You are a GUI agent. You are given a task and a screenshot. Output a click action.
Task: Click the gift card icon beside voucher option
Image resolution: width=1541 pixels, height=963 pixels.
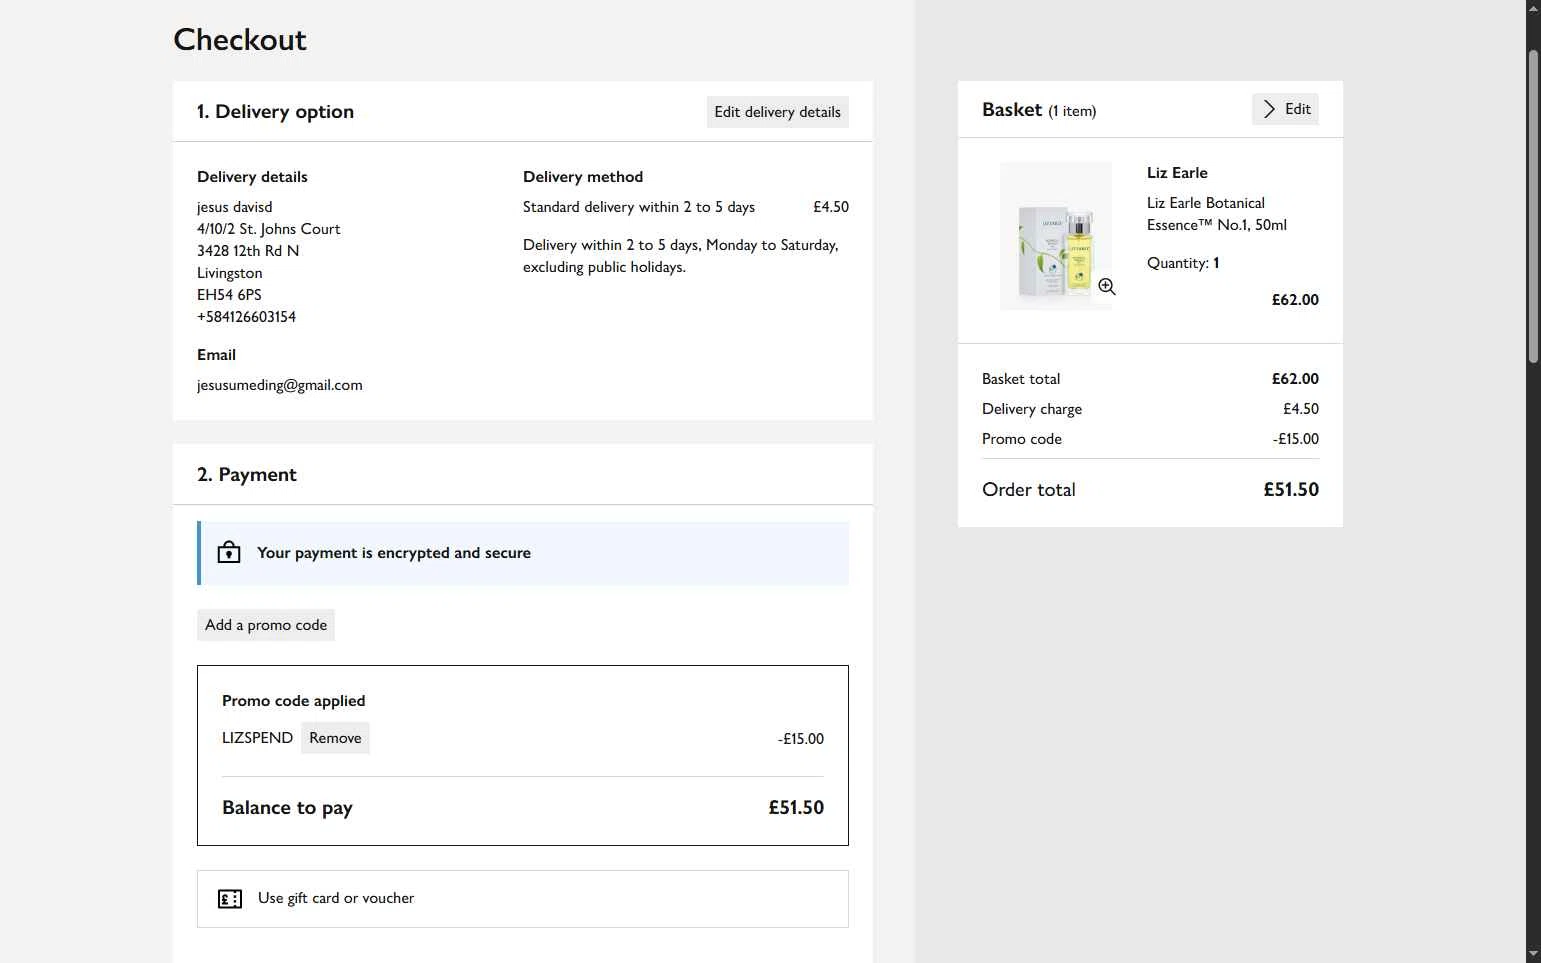pos(230,899)
